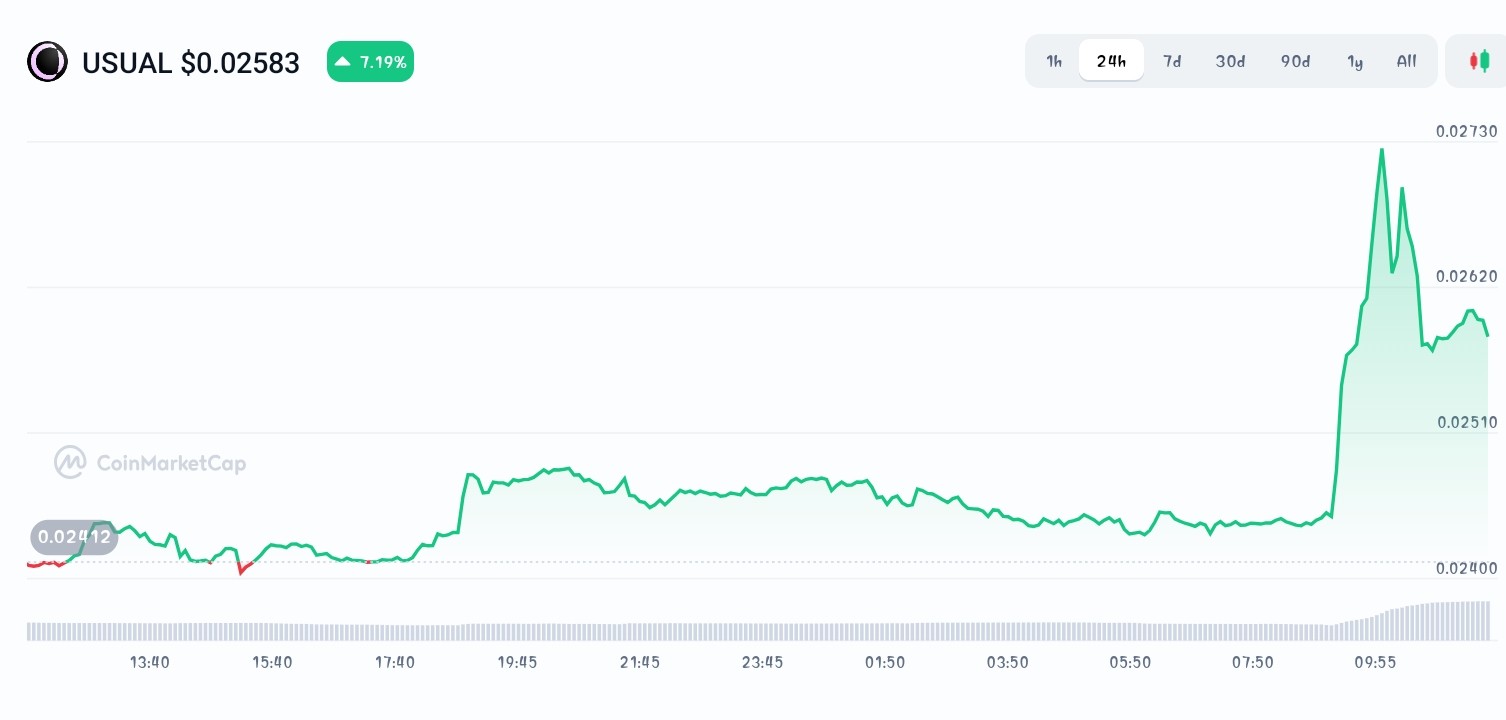Select the 1y time range
This screenshot has height=720, width=1506.
pyautogui.click(x=1355, y=61)
